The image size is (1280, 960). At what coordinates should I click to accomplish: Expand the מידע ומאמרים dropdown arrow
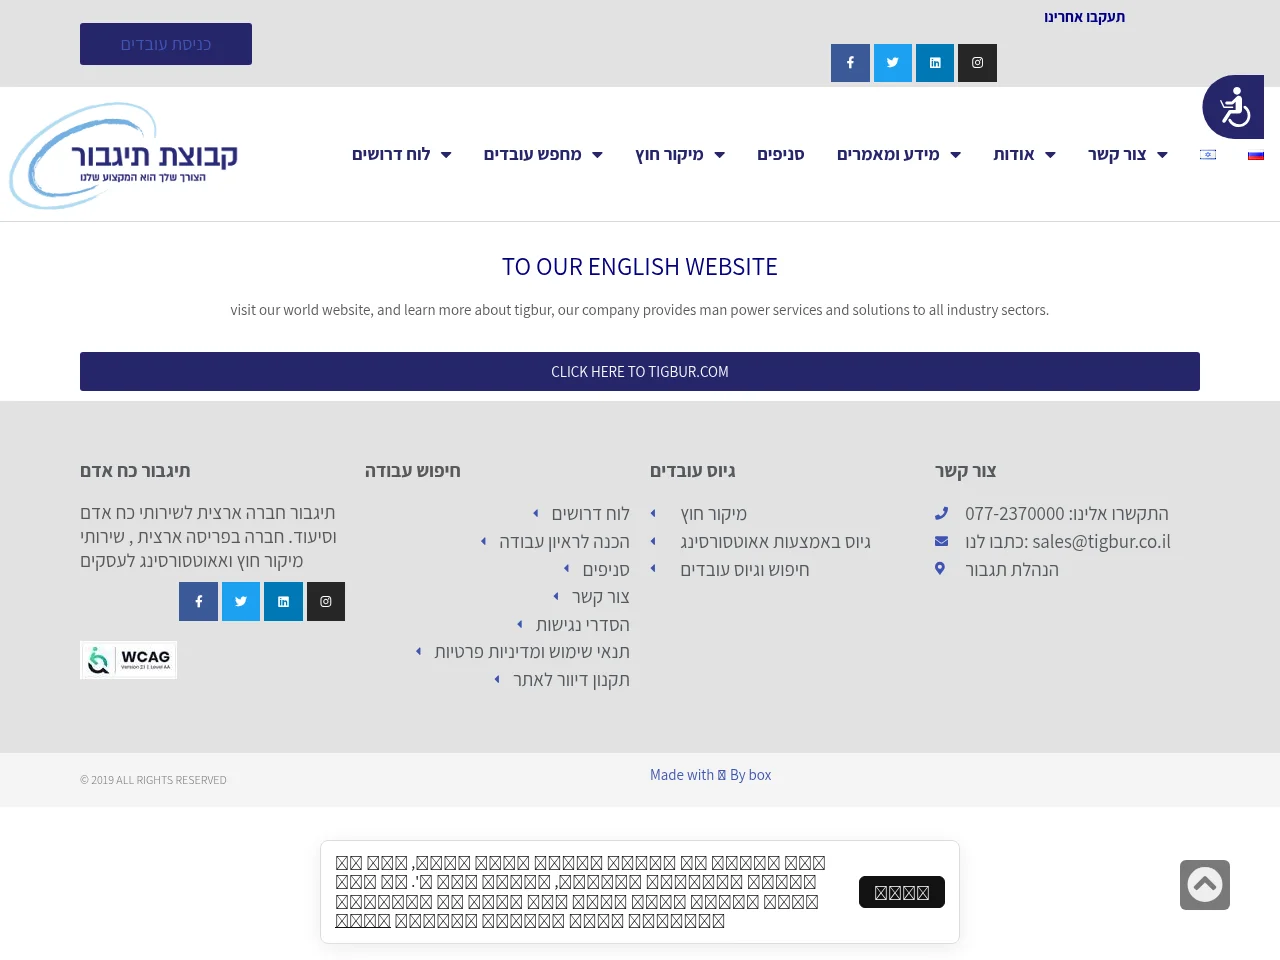955,155
